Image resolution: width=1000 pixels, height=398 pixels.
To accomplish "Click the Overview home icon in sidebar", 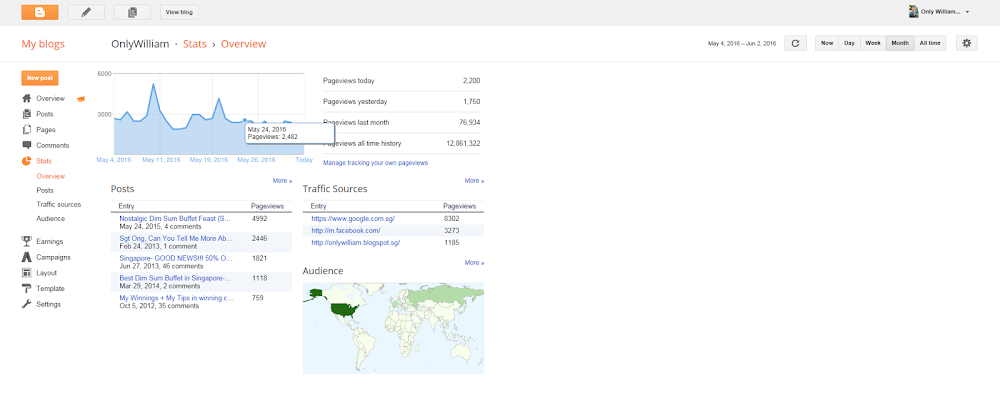I will click(x=26, y=98).
